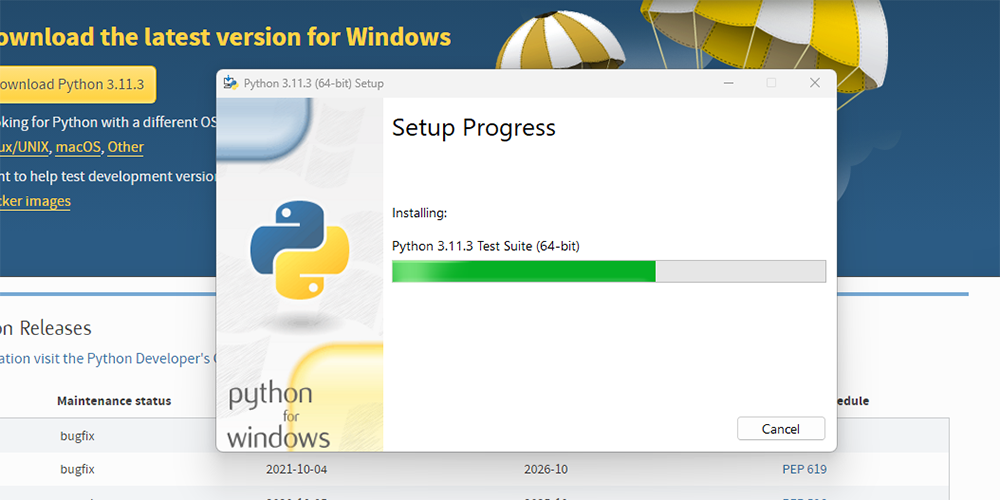Screen dimensions: 1000x500
Task: Open the Linux/UNIX download link
Action: [x=24, y=147]
